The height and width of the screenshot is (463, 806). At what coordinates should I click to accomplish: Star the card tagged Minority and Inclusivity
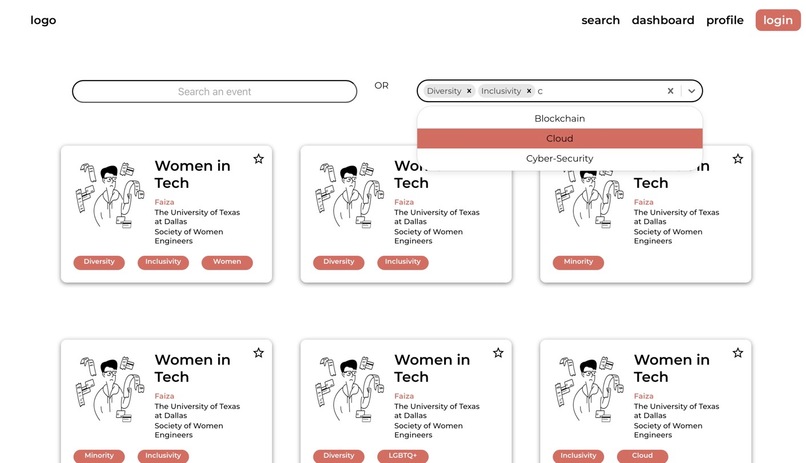click(x=259, y=353)
